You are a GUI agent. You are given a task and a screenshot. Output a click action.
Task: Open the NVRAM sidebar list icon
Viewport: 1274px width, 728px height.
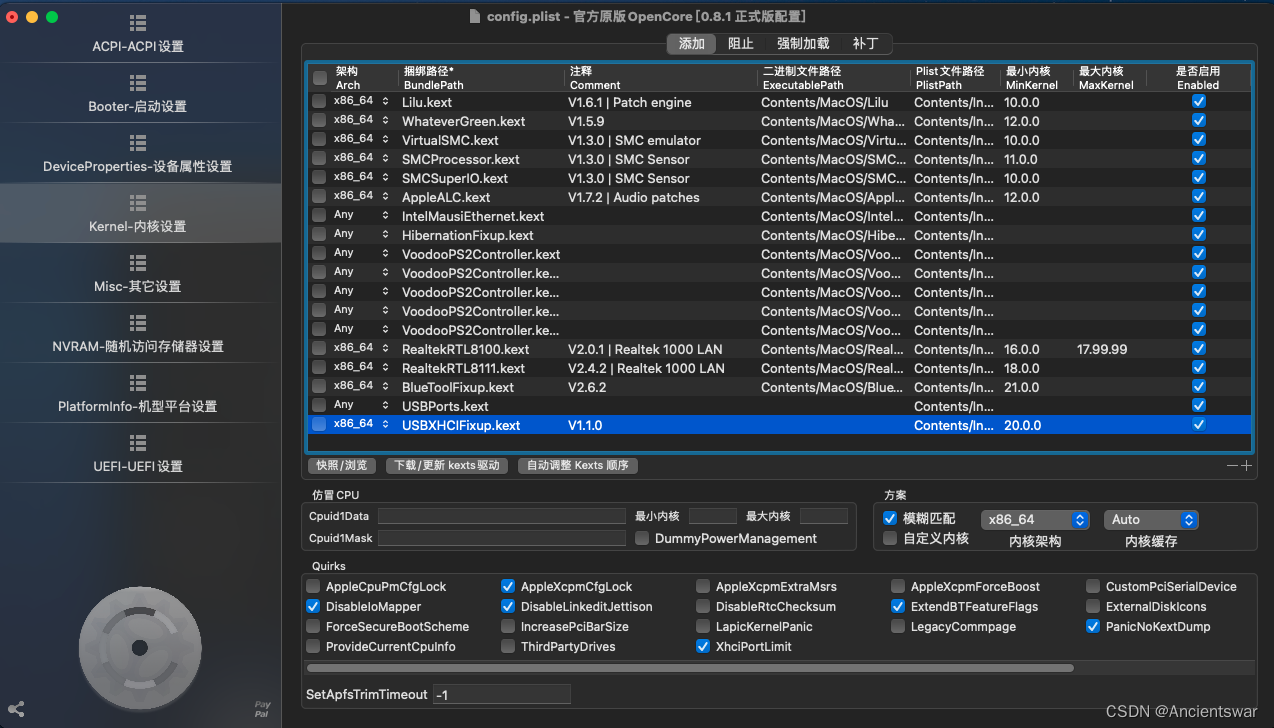pyautogui.click(x=138, y=324)
